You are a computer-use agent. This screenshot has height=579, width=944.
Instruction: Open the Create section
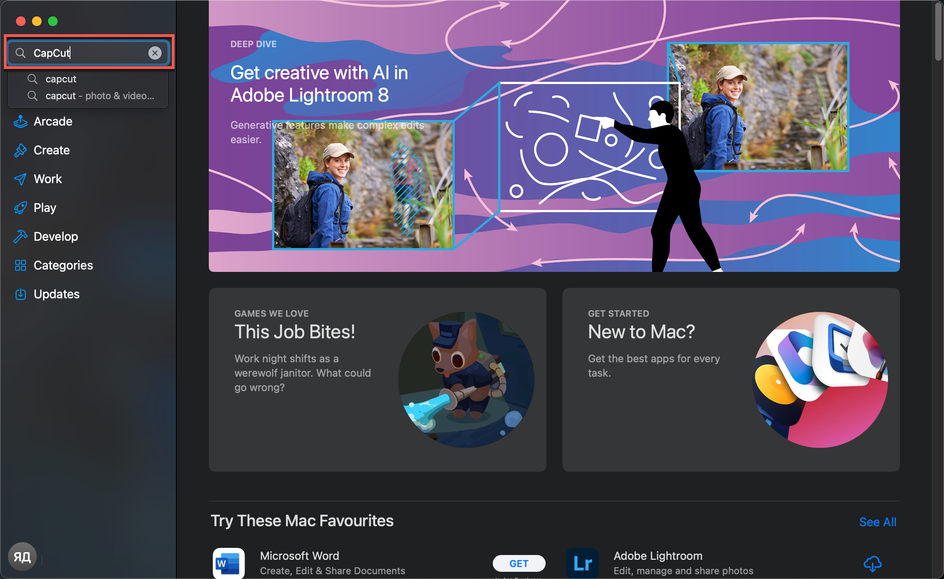(x=52, y=150)
